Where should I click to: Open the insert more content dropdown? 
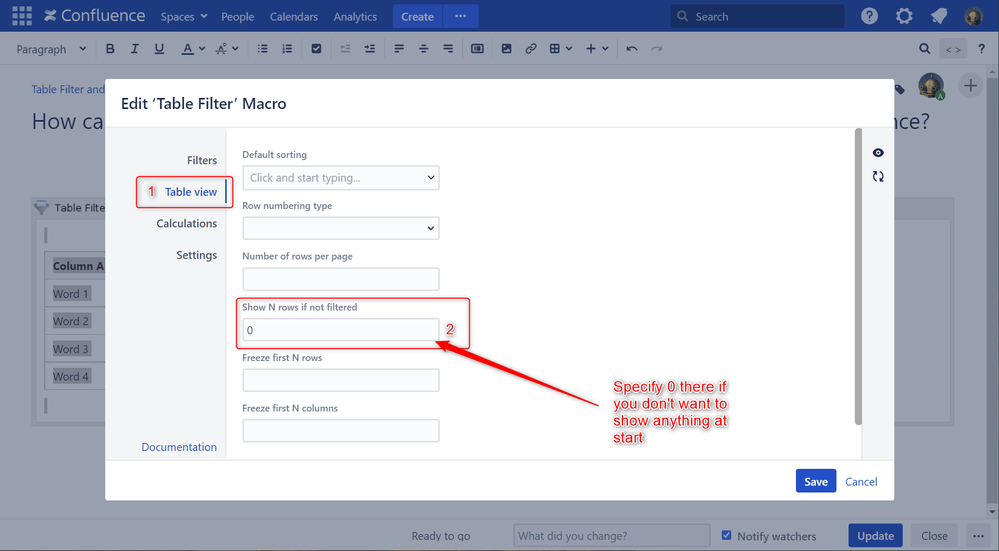click(597, 49)
